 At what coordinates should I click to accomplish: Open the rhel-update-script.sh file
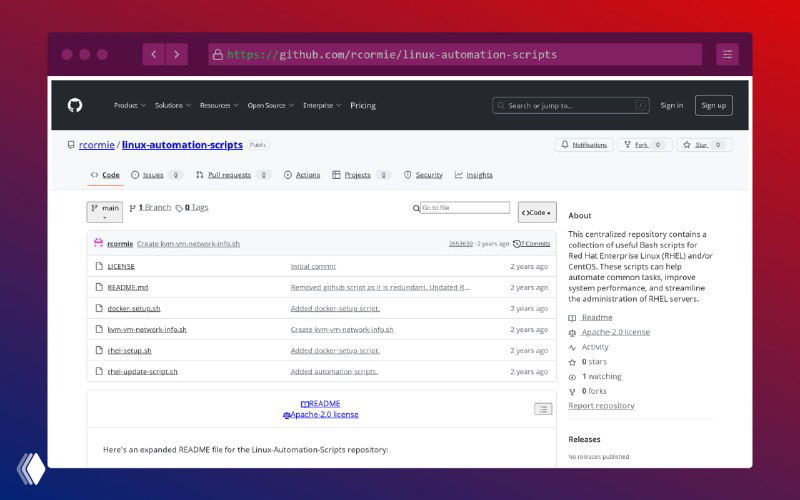coord(142,371)
